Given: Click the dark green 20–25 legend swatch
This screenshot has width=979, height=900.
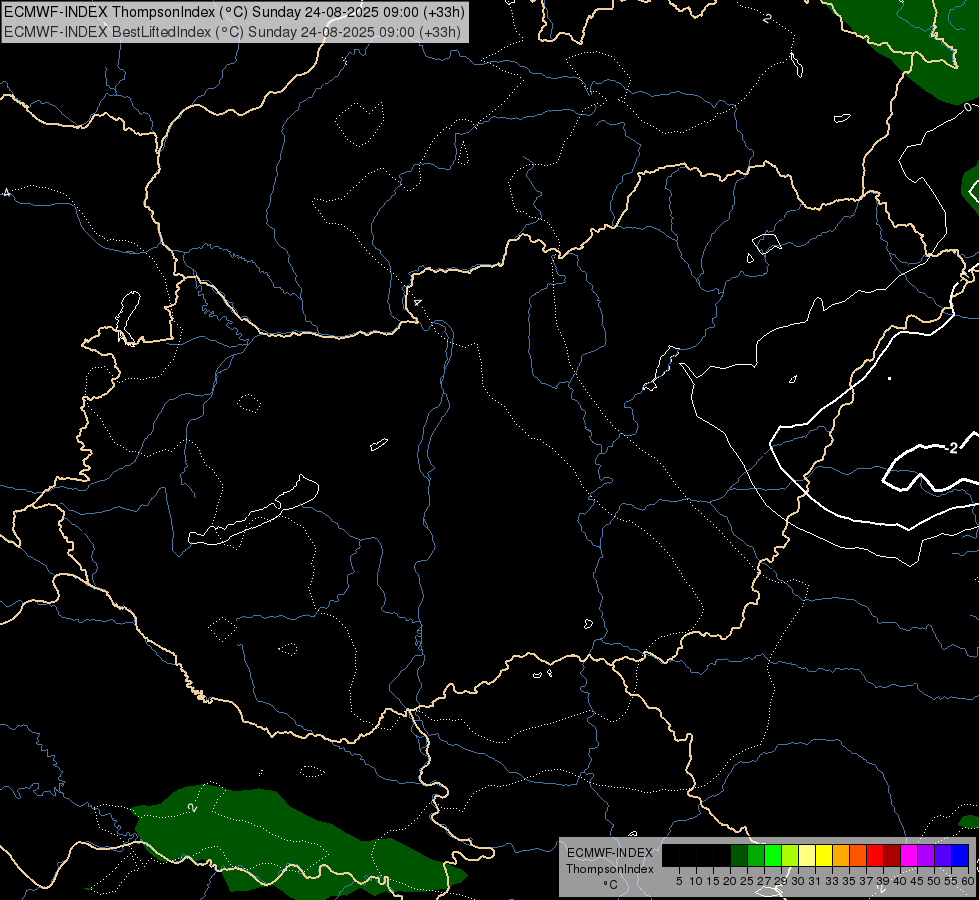Looking at the screenshot, I should point(739,855).
